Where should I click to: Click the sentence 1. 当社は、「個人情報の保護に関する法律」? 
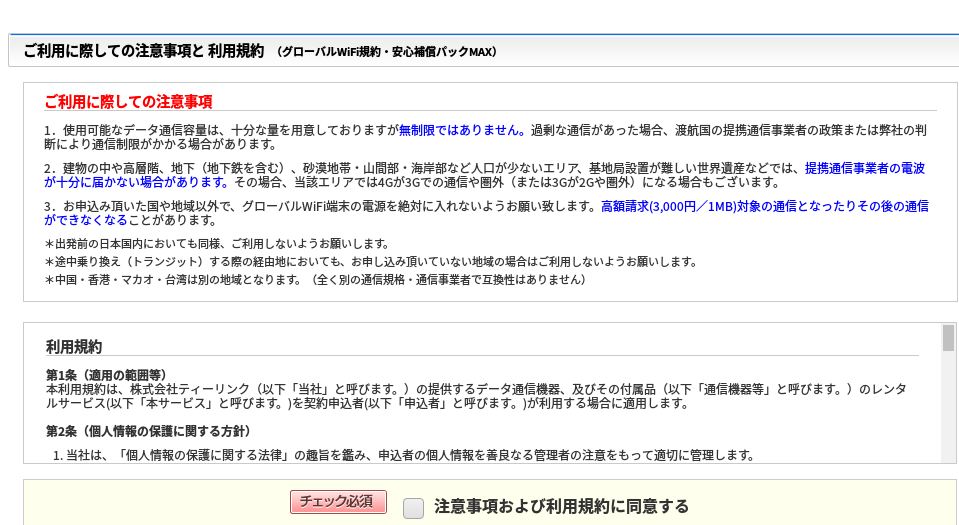pos(404,455)
